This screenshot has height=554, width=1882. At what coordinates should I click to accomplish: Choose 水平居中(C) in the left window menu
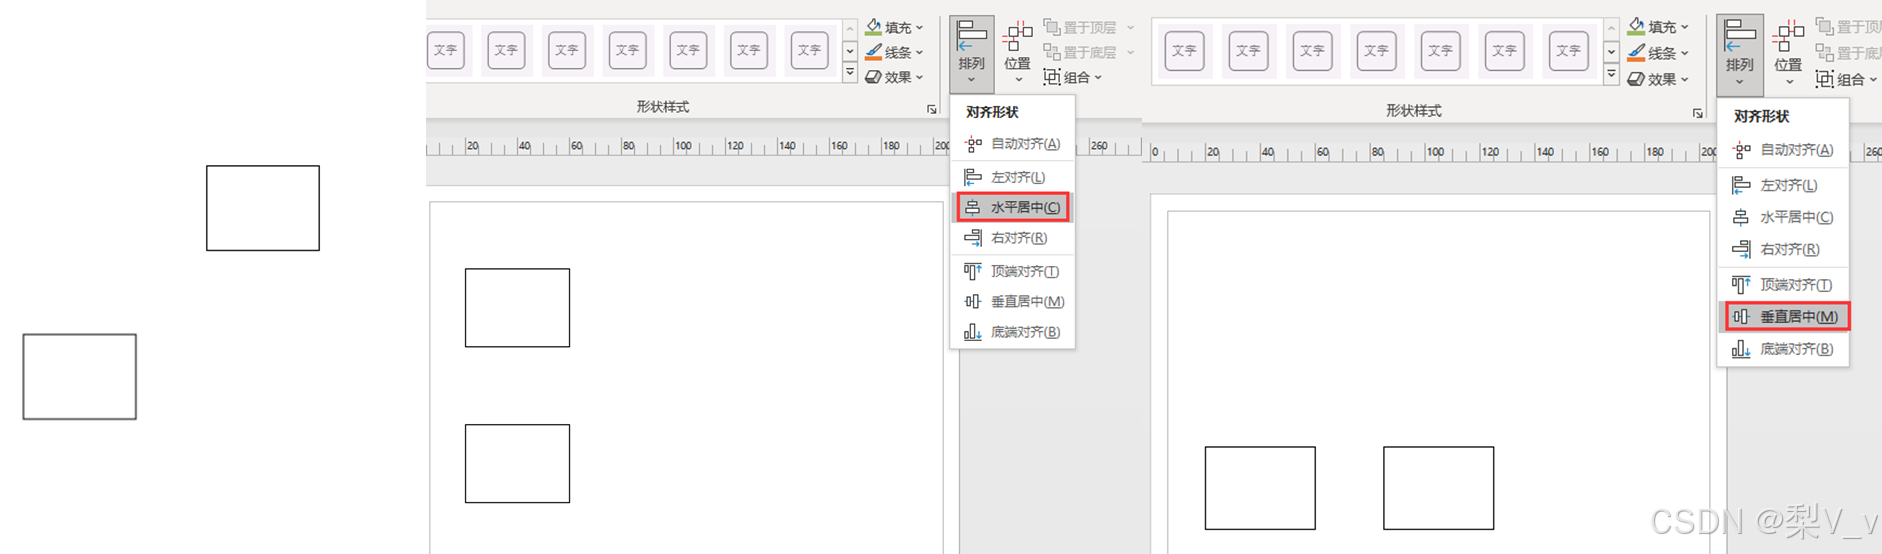pyautogui.click(x=1012, y=207)
